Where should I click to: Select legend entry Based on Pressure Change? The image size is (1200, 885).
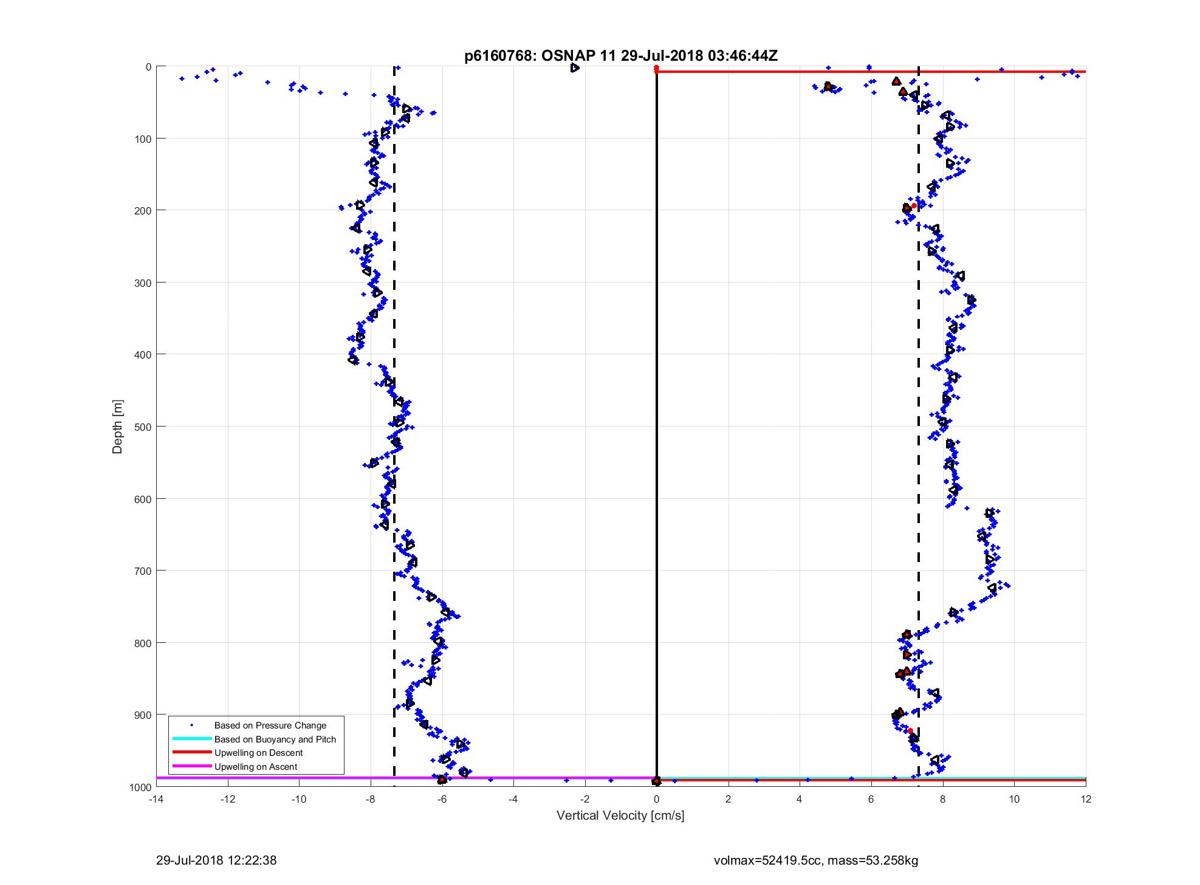pos(270,725)
